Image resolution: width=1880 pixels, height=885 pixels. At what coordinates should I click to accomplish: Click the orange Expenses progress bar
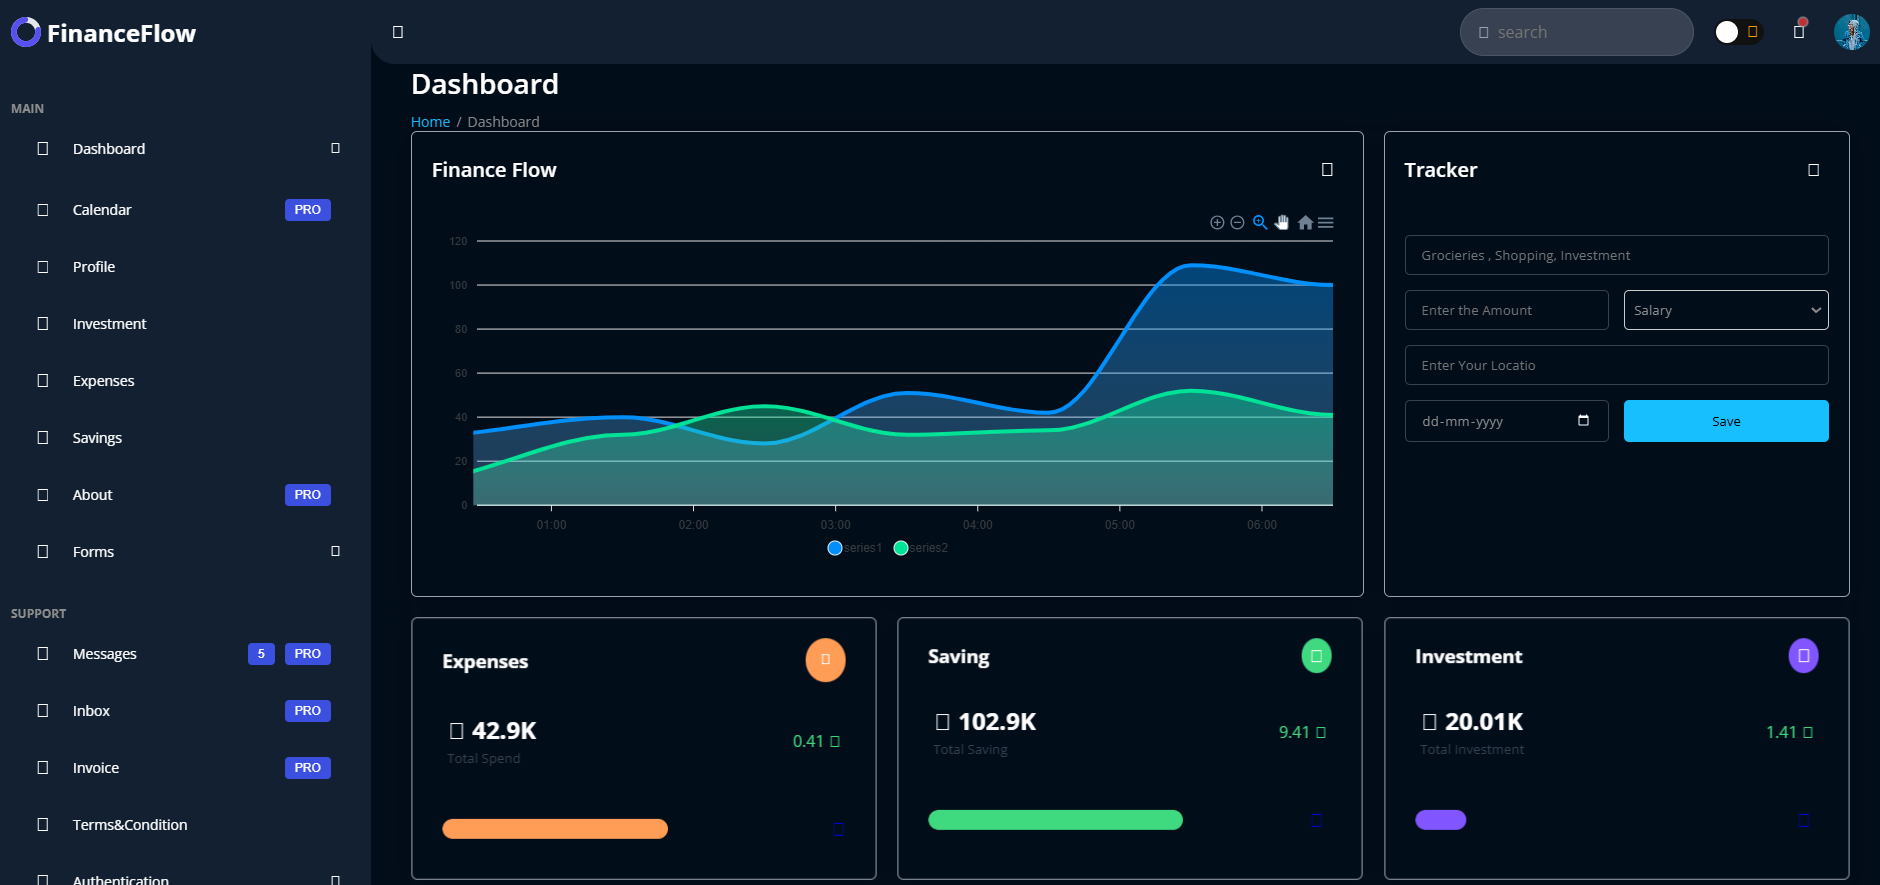555,829
